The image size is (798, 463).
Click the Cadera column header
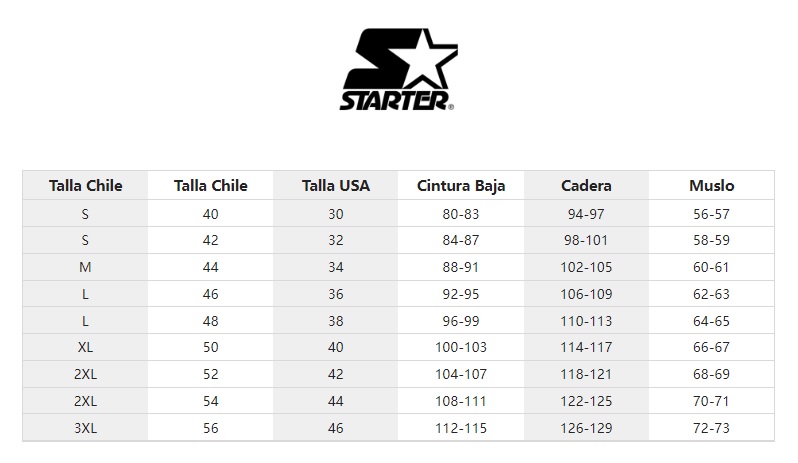[586, 186]
